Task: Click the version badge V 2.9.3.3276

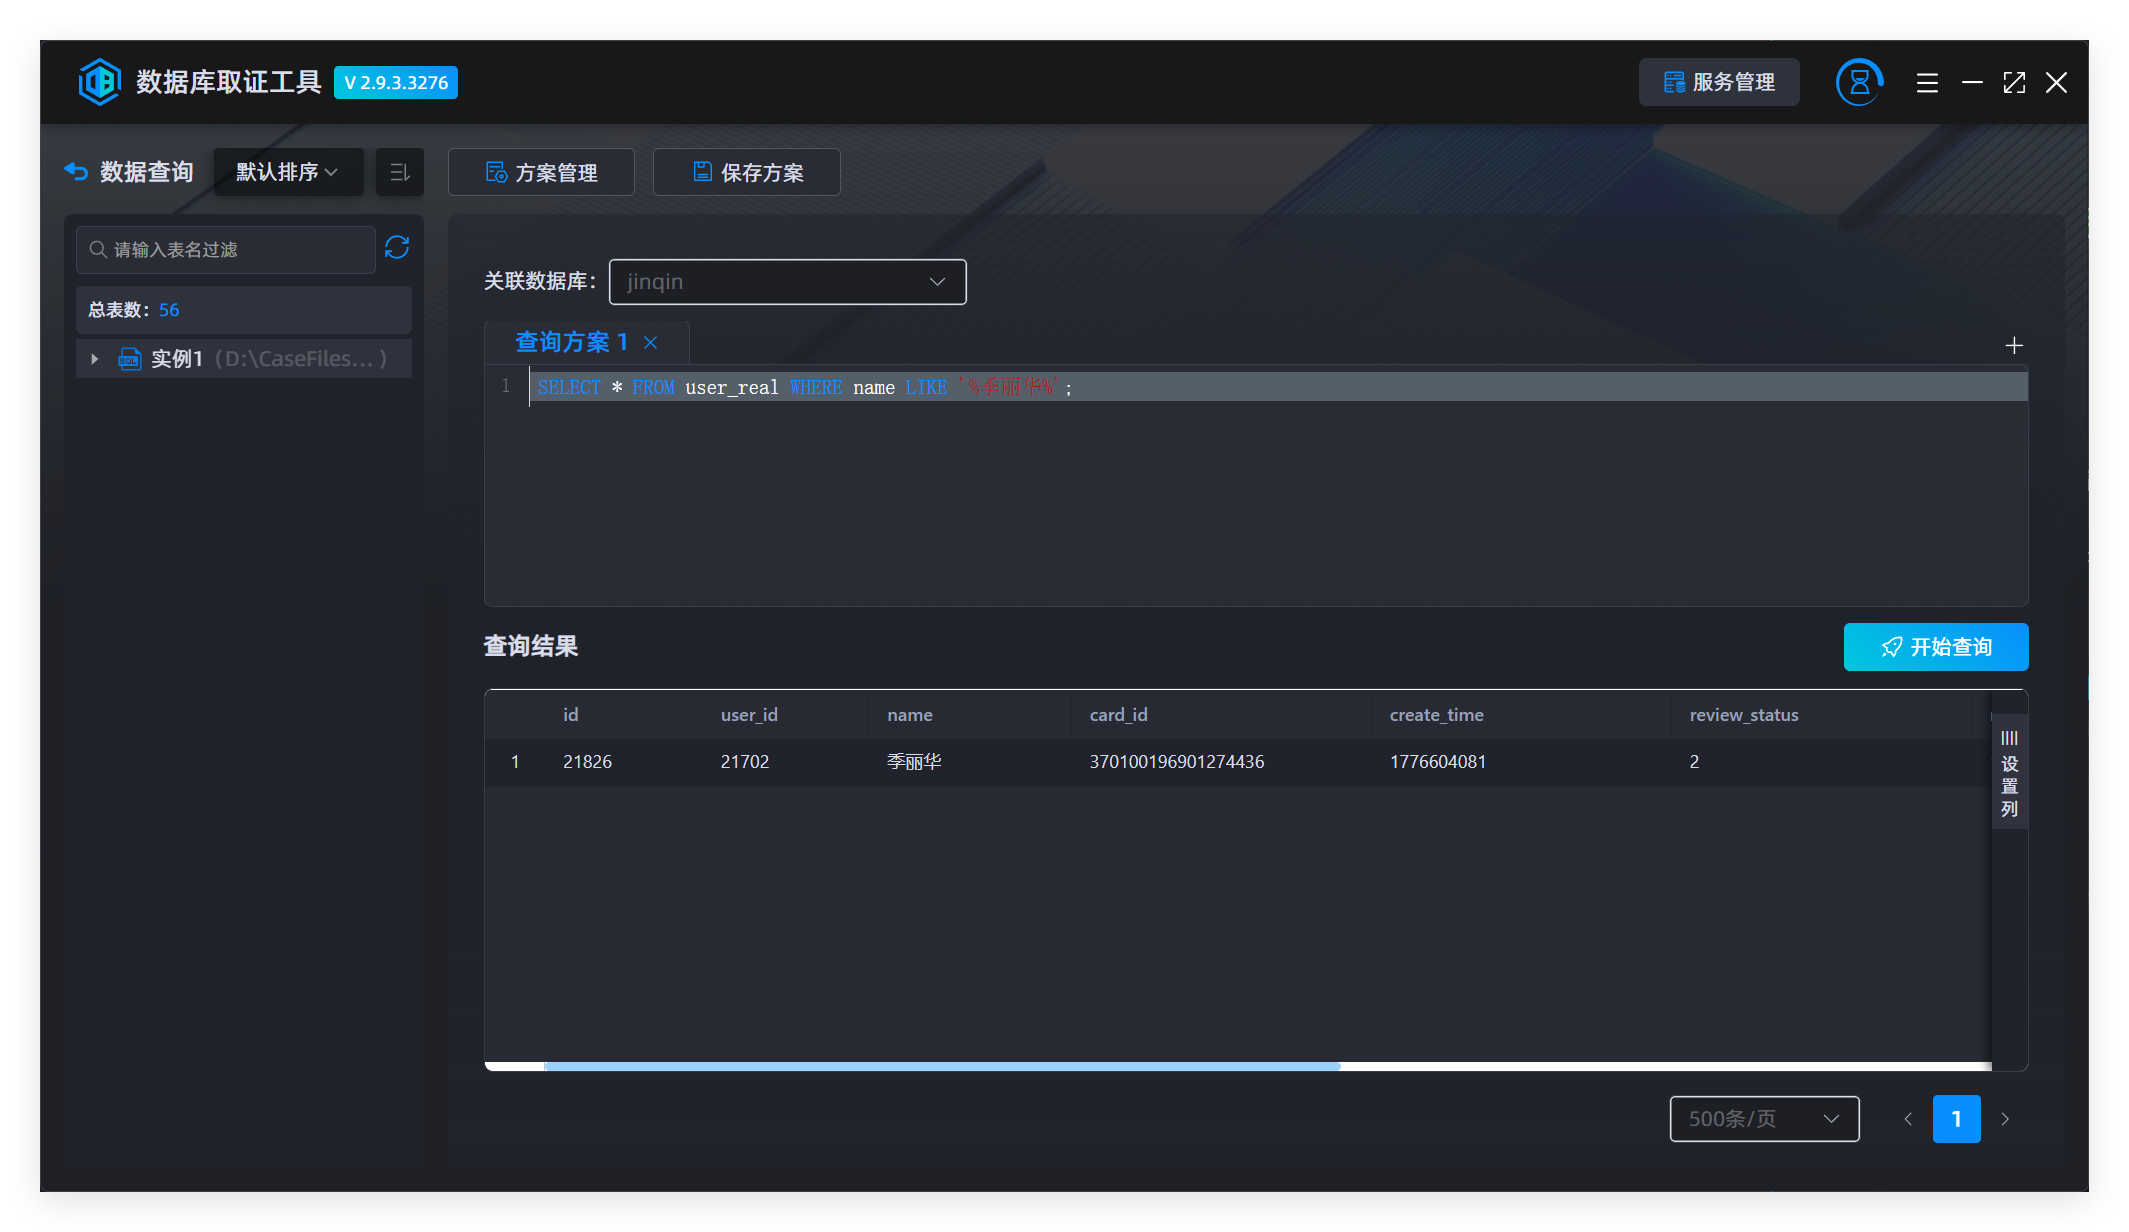Action: [x=396, y=83]
